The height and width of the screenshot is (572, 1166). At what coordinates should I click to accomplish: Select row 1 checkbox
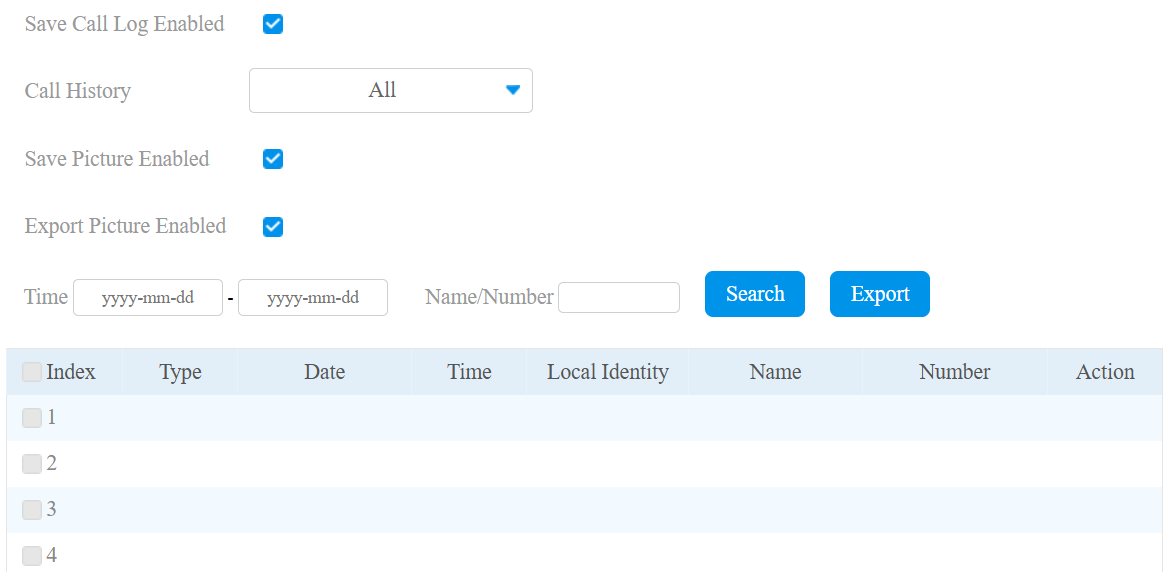[32, 418]
